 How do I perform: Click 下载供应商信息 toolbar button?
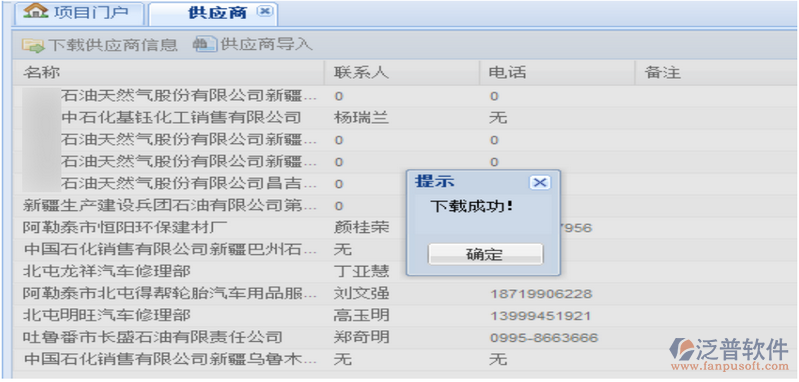(x=100, y=45)
